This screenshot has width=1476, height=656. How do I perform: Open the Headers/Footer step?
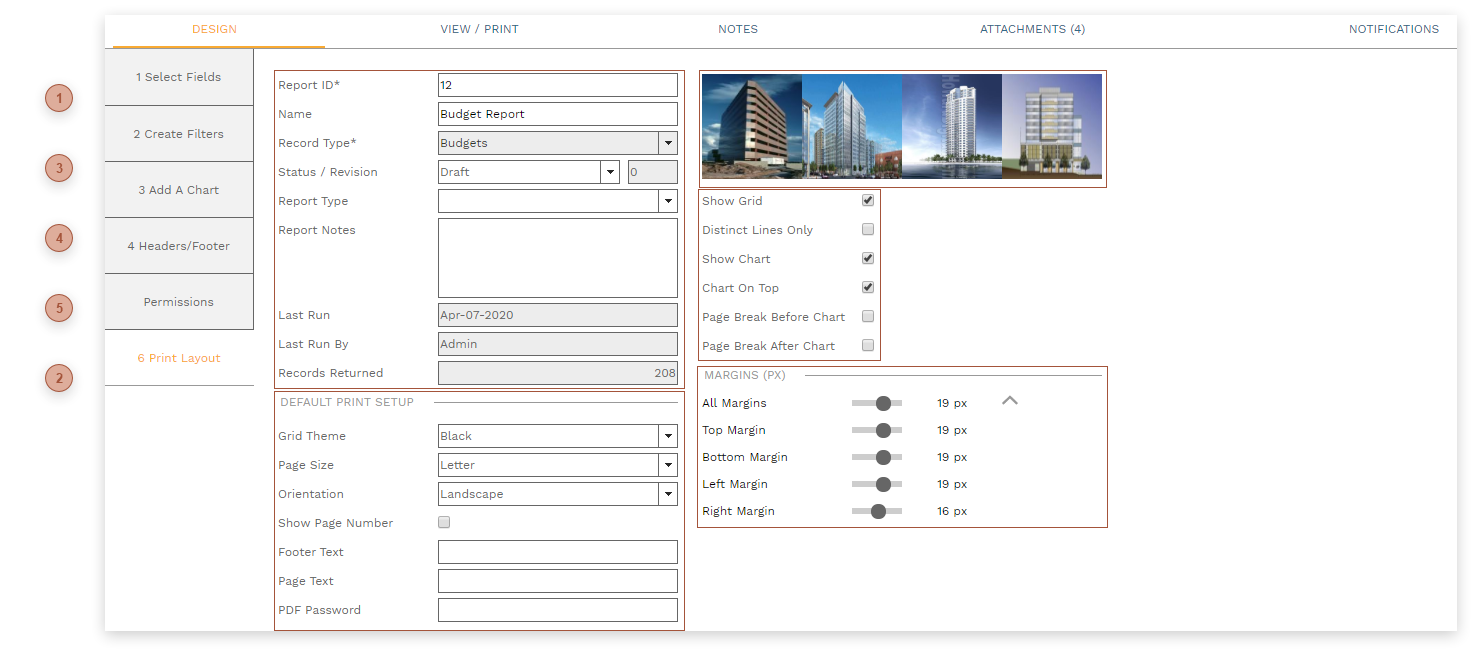pyautogui.click(x=179, y=246)
